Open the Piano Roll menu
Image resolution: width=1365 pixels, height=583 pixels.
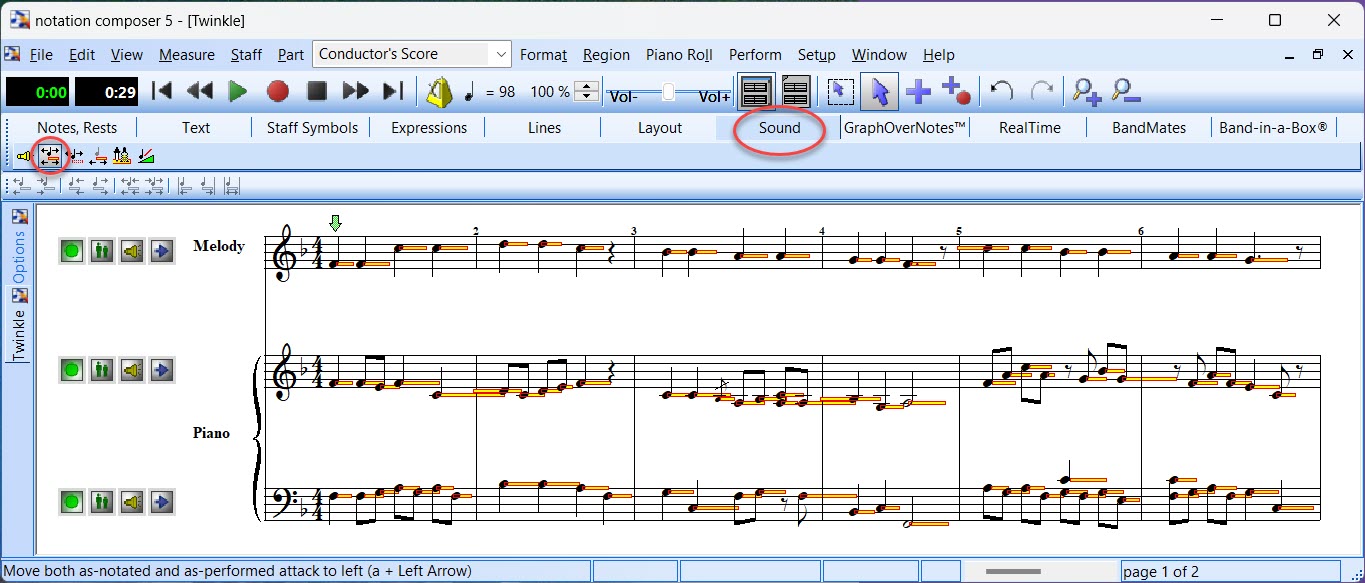coord(678,55)
